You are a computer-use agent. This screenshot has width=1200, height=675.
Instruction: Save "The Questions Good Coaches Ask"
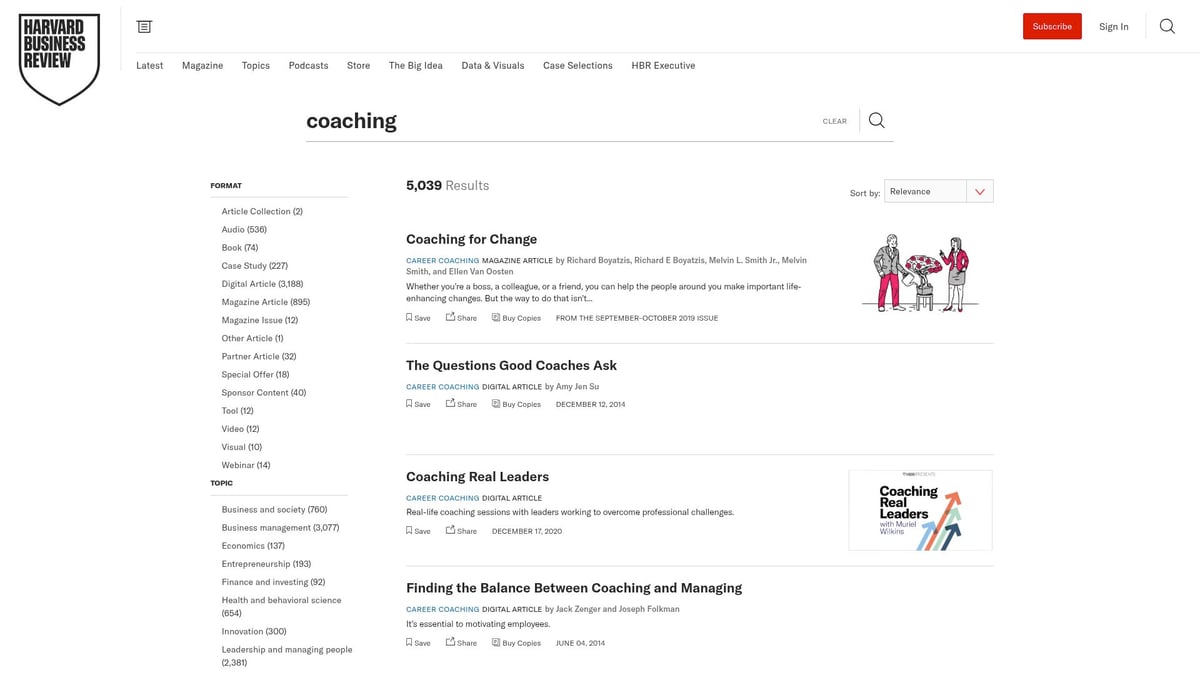click(417, 404)
